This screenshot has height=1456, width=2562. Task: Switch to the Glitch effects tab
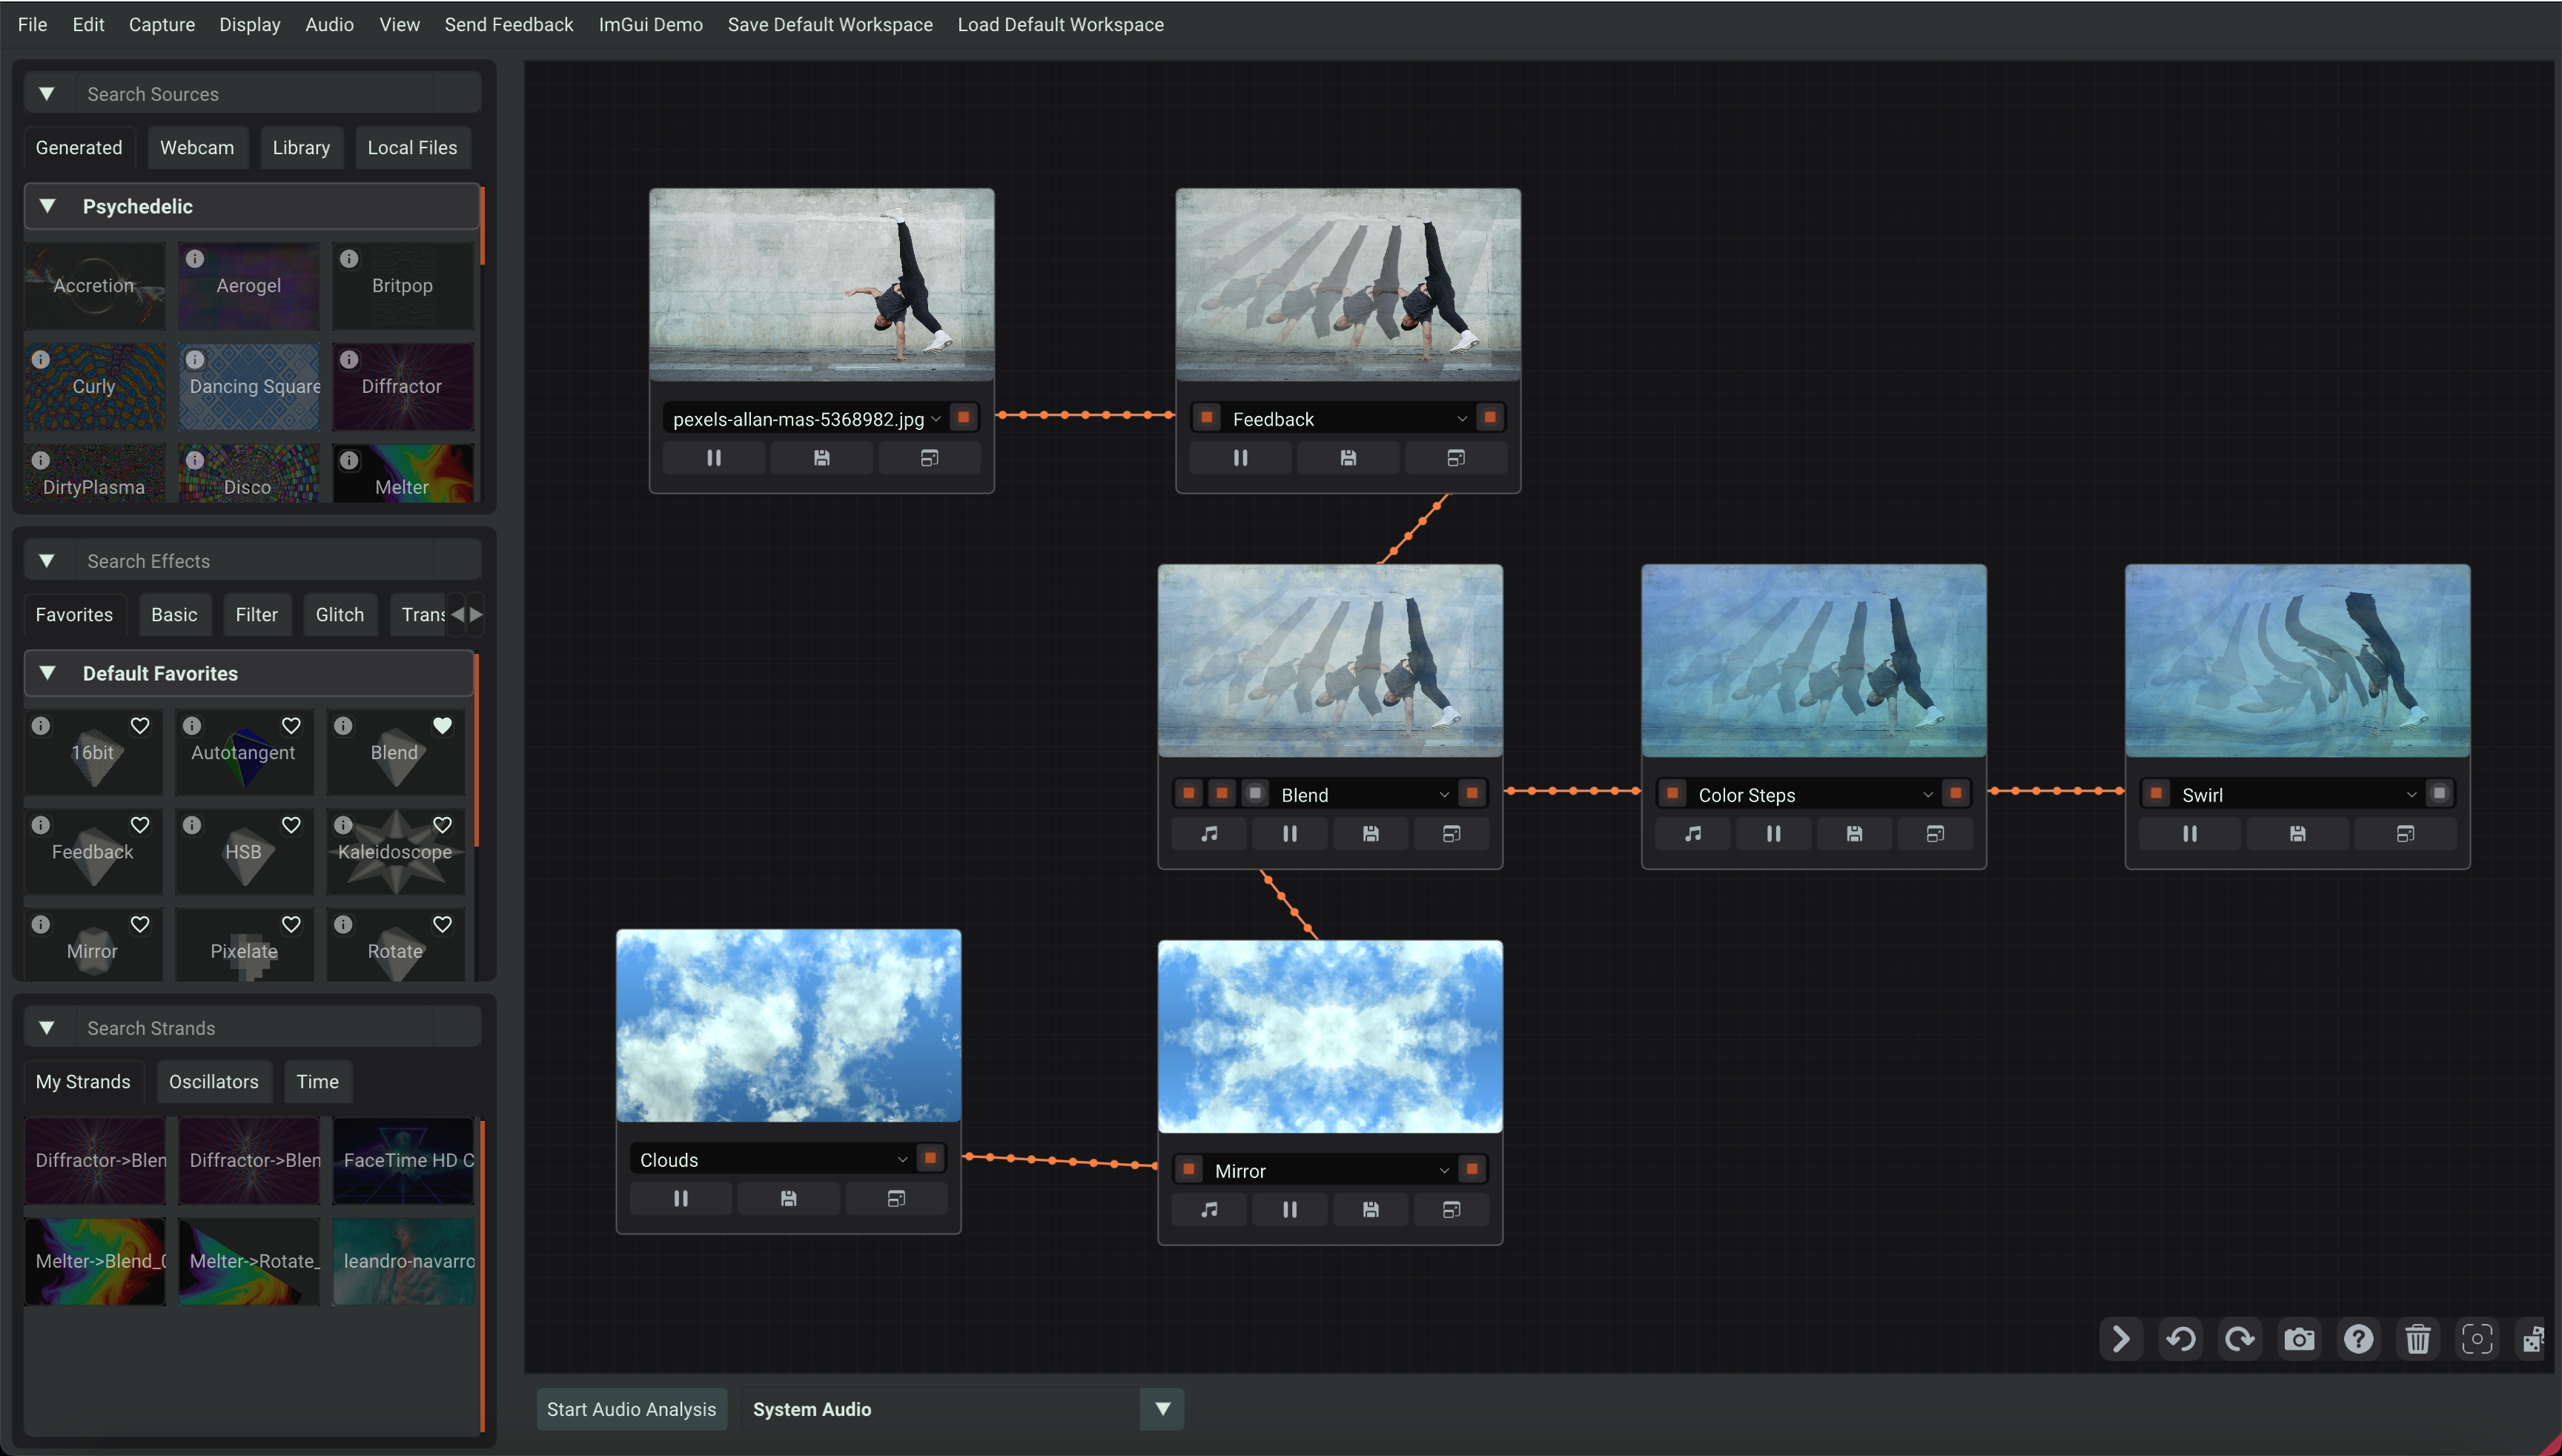click(x=339, y=614)
